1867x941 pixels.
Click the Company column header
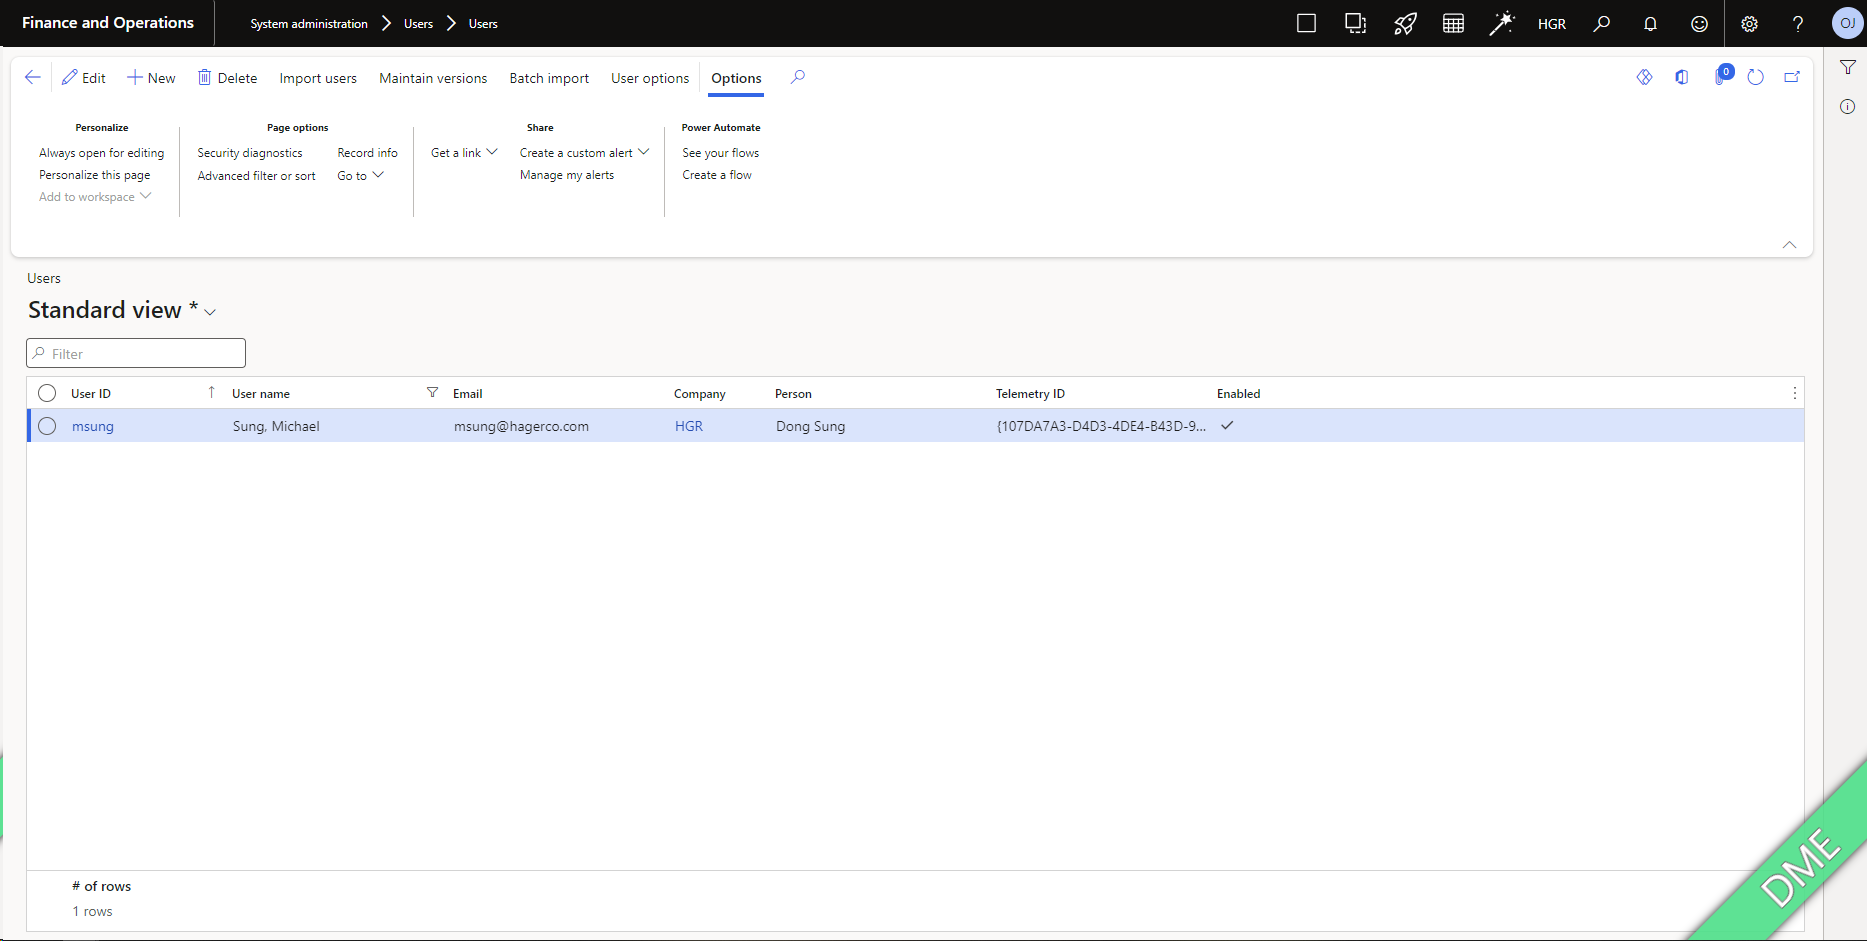pyautogui.click(x=700, y=394)
